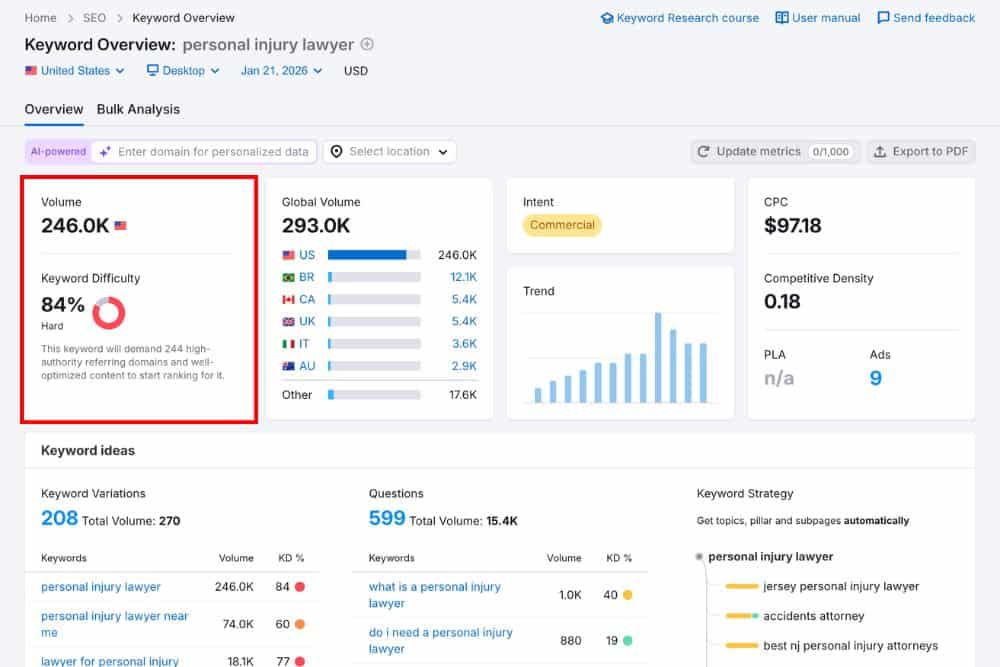
Task: Open the United States country dropdown
Action: point(75,71)
